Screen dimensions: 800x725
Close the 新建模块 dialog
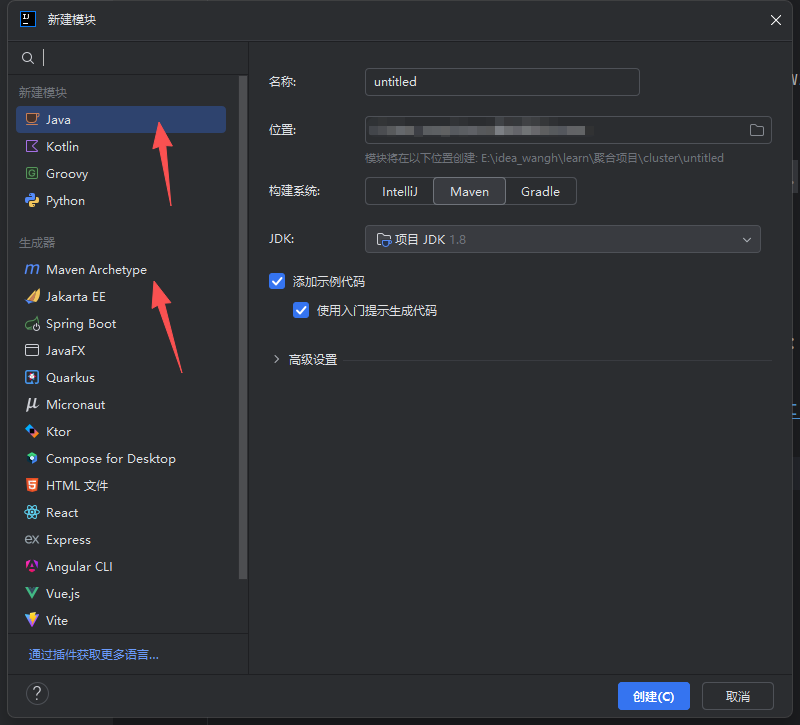(776, 20)
